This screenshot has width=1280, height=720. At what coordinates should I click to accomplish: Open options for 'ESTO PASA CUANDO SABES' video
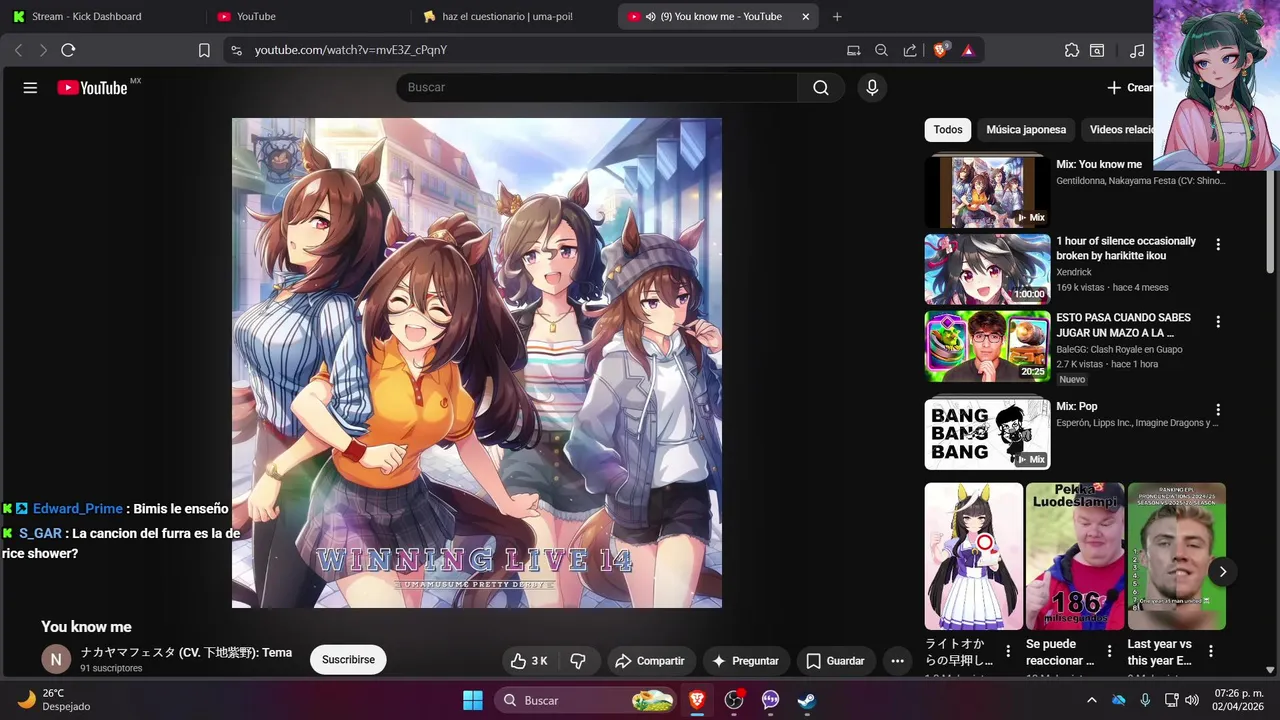click(x=1218, y=321)
